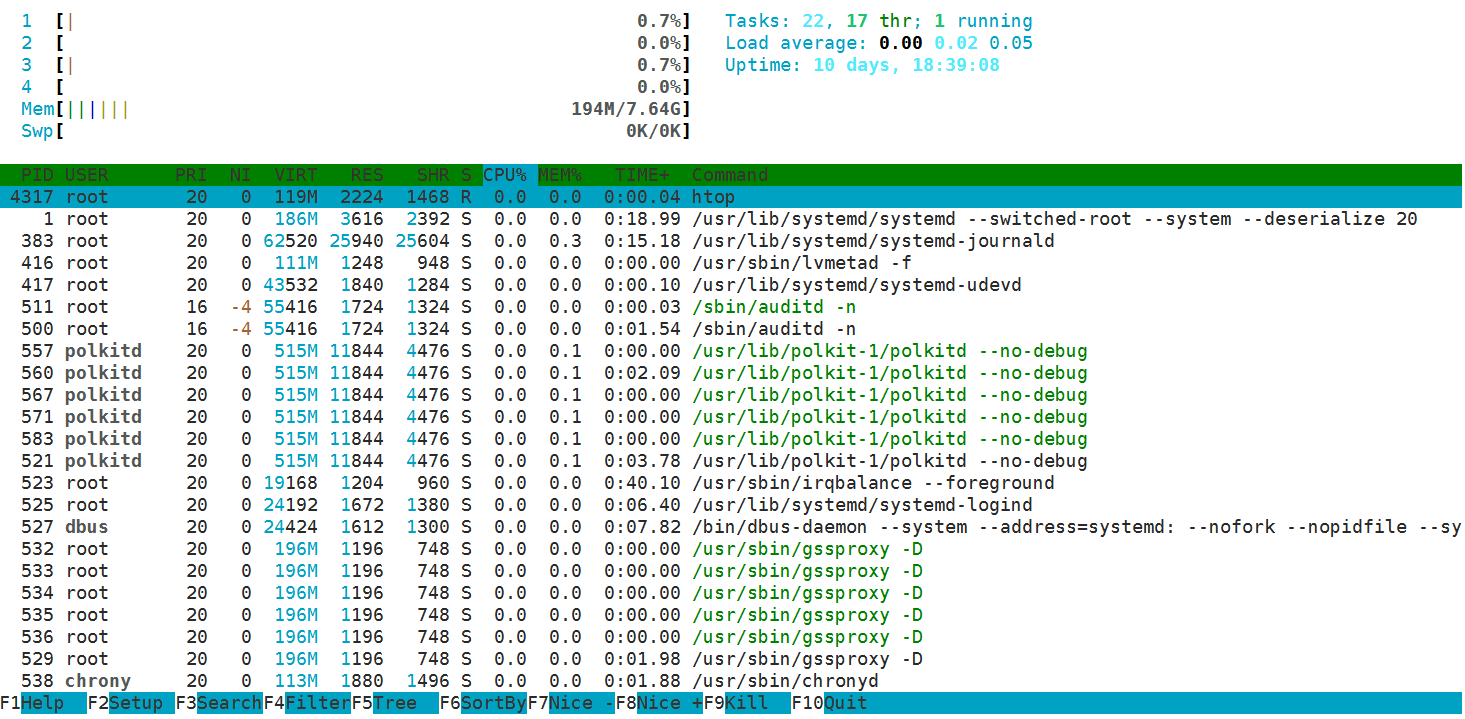Click the Uptime readout
The height and width of the screenshot is (719, 1465).
(x=862, y=65)
